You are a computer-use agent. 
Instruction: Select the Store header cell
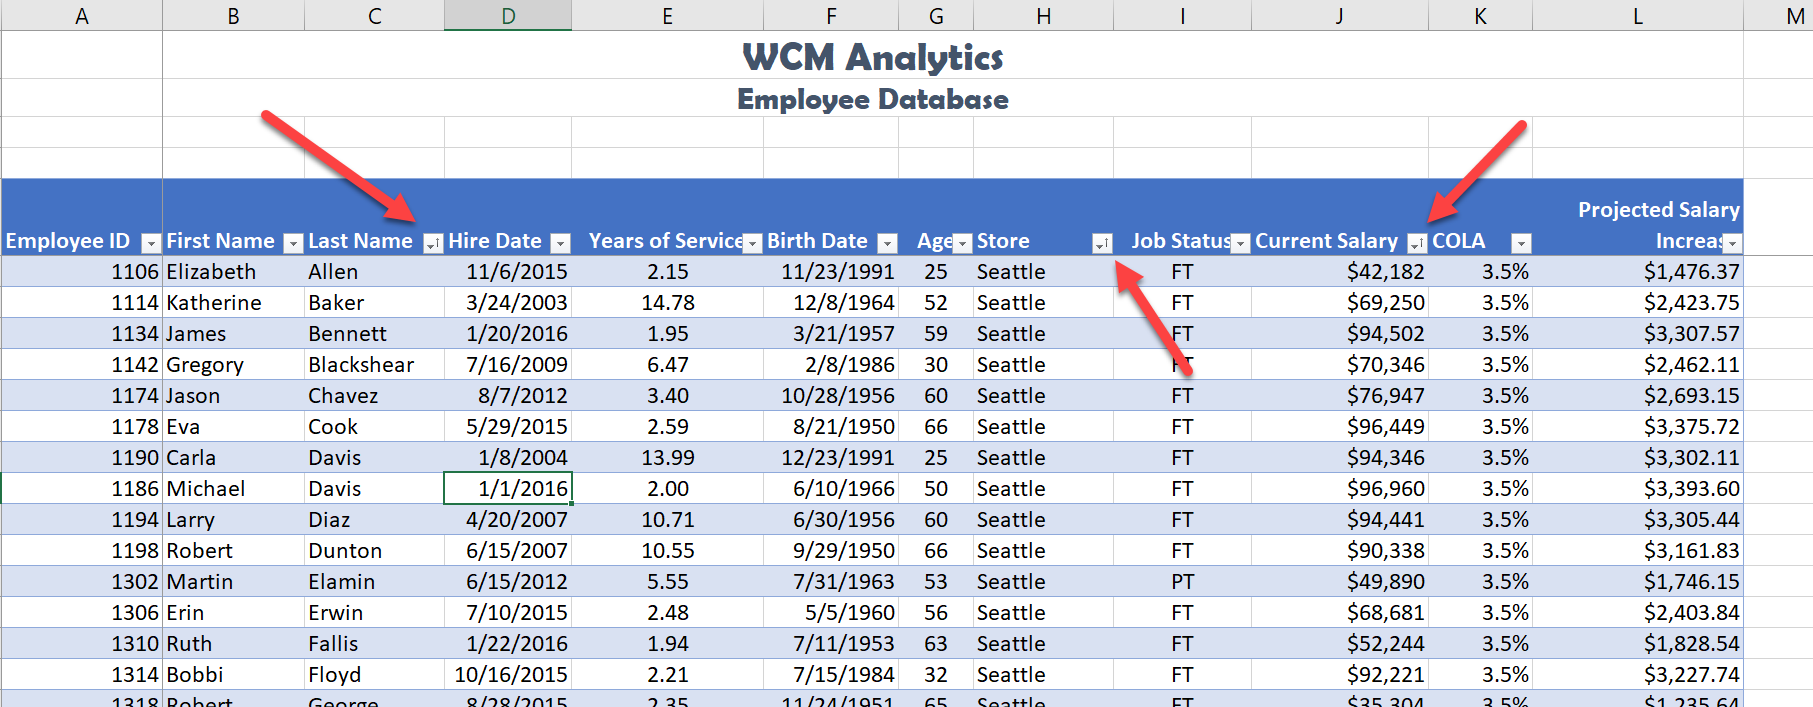click(1043, 218)
